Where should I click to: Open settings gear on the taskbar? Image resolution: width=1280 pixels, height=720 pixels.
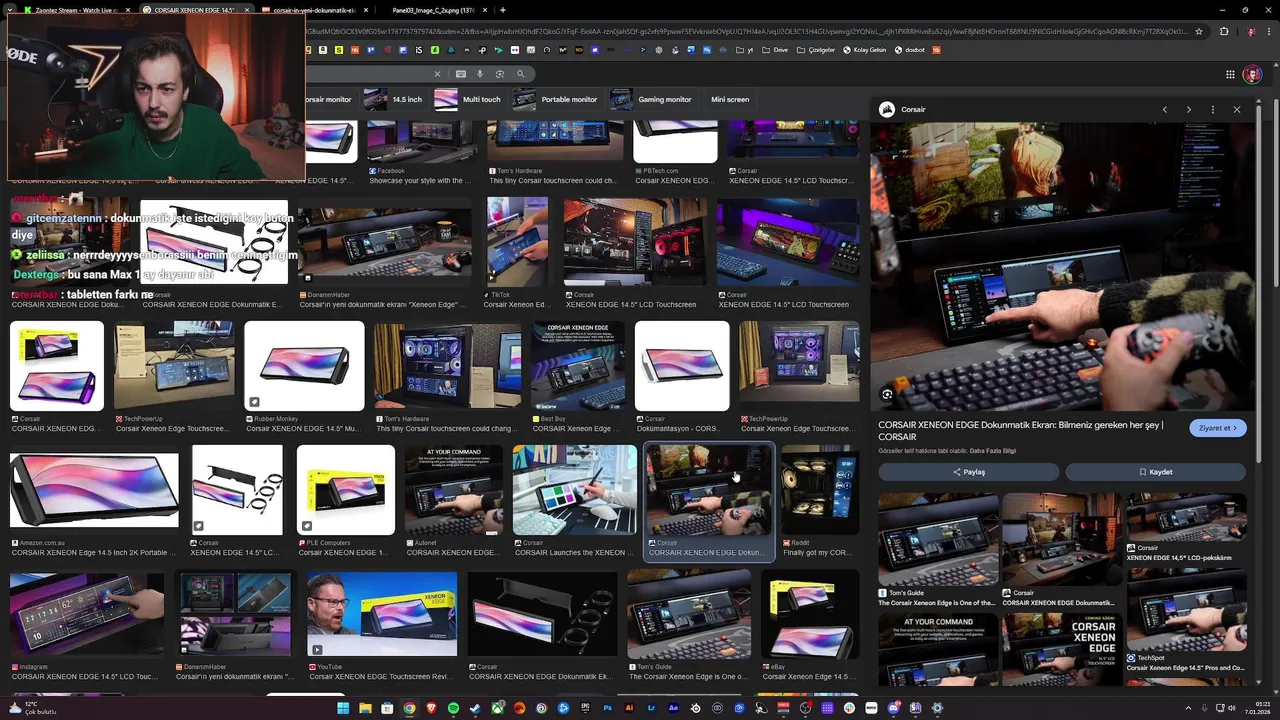click(936, 708)
